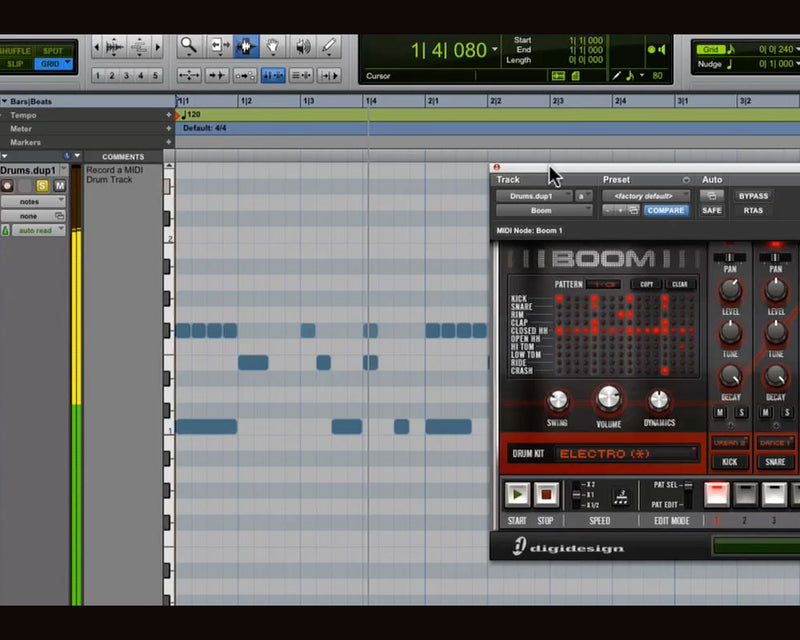Mute the Drums.dup1 track
The image size is (800, 640).
(59, 186)
